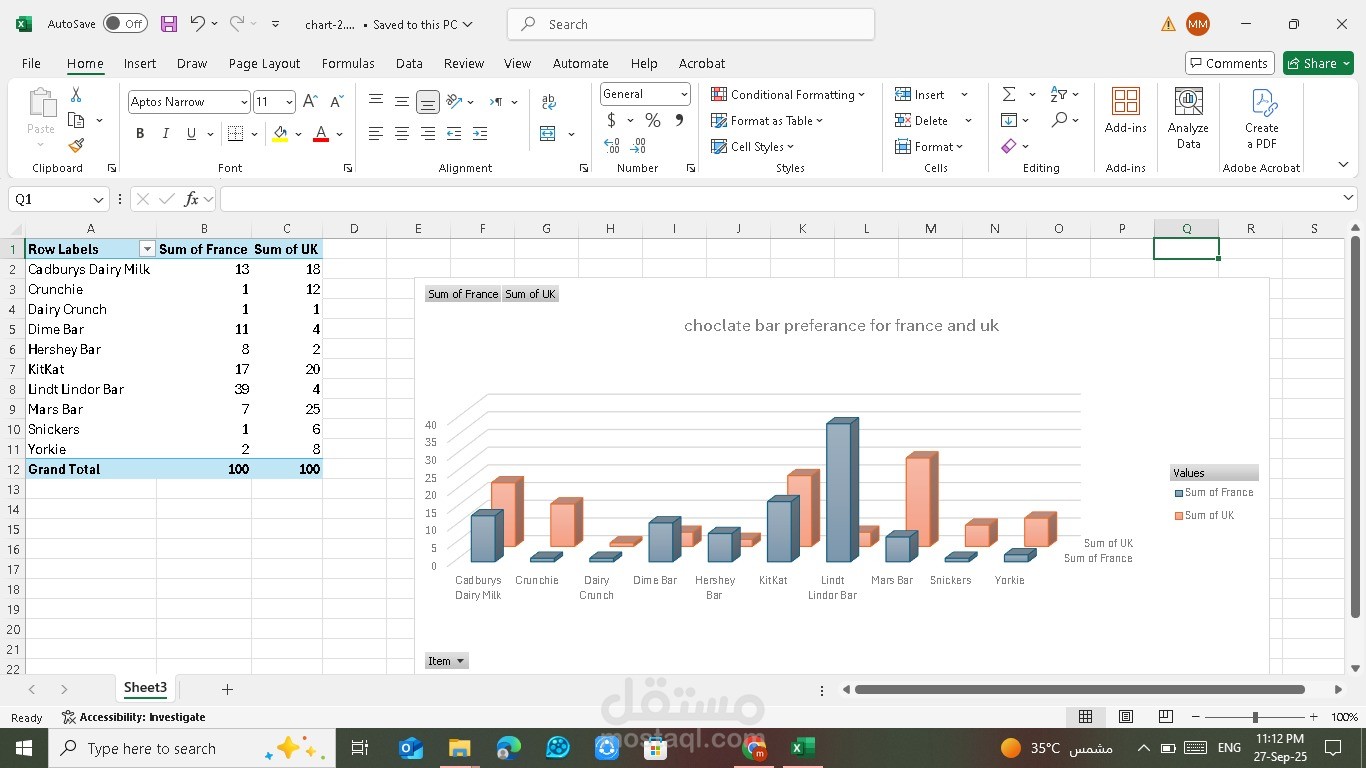Screen dimensions: 1366x768
Task: Toggle Bold formatting
Action: [x=140, y=134]
